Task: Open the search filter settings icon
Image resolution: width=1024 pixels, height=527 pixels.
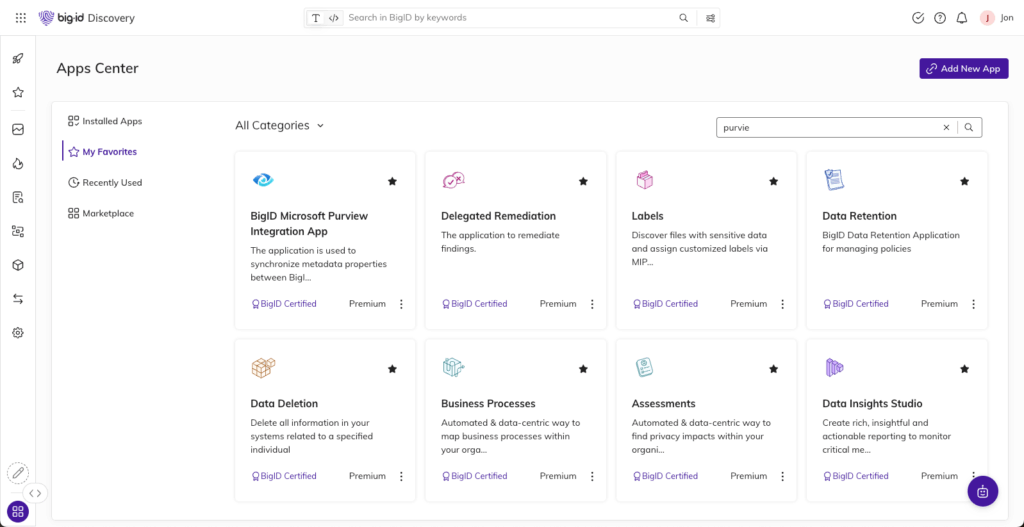Action: [711, 18]
